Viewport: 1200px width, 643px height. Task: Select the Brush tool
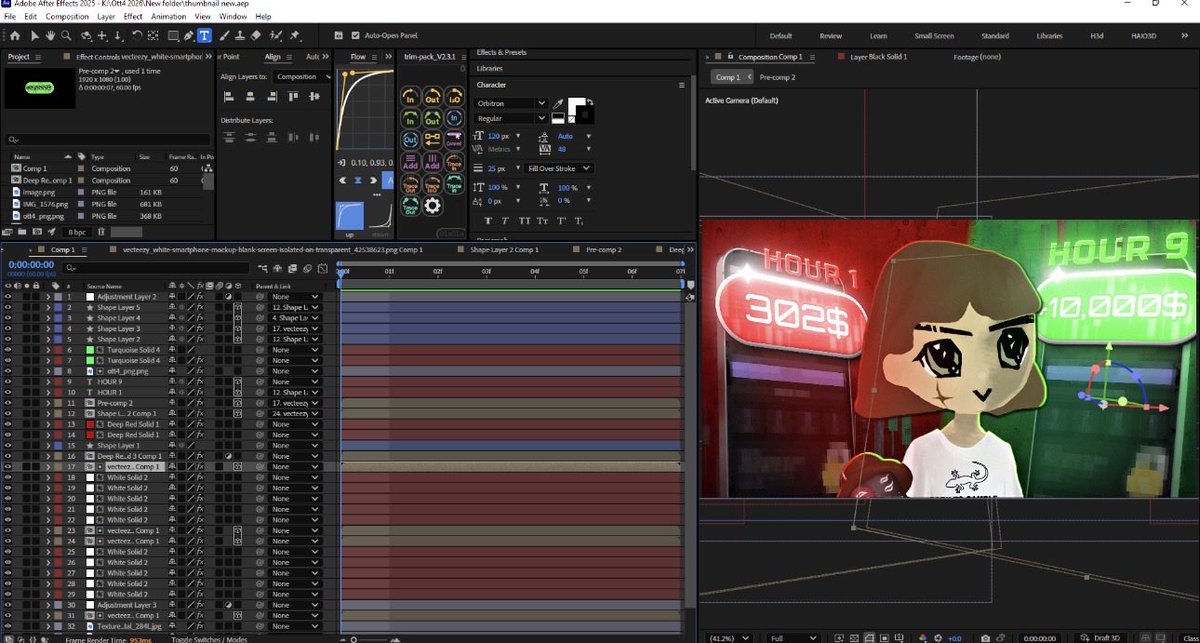point(225,36)
